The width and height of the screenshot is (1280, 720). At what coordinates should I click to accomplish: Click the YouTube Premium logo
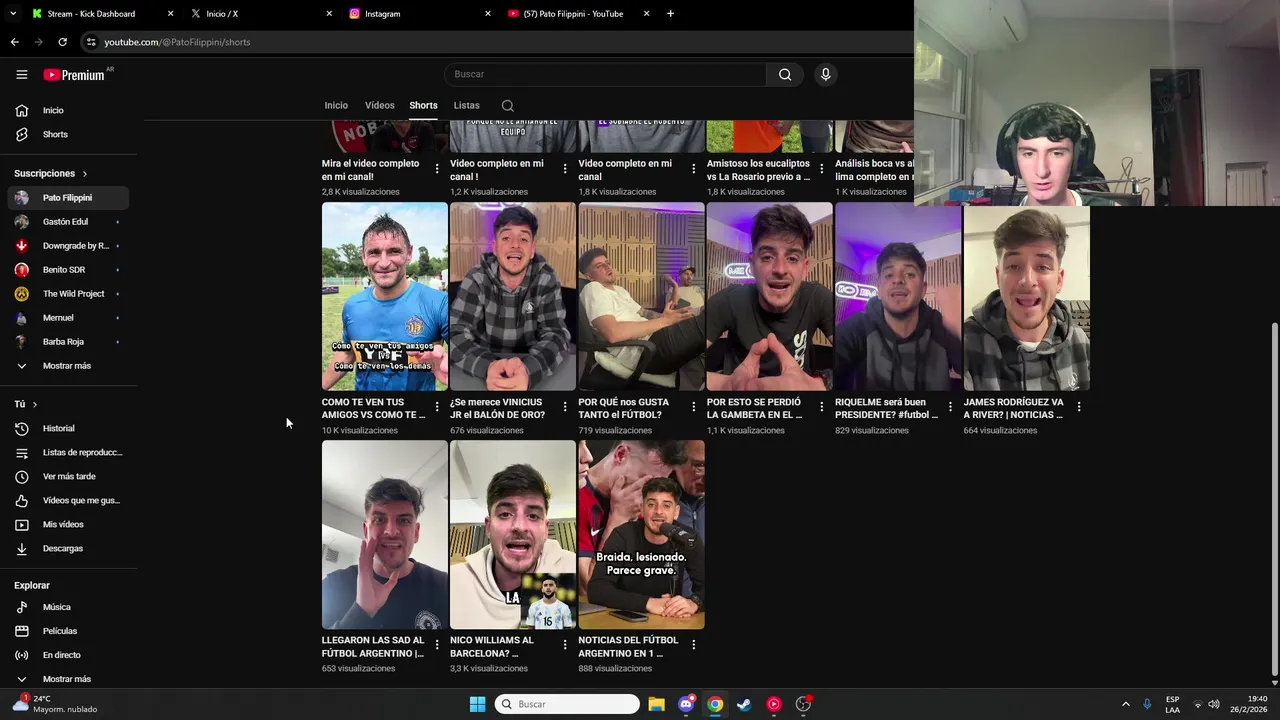74,75
